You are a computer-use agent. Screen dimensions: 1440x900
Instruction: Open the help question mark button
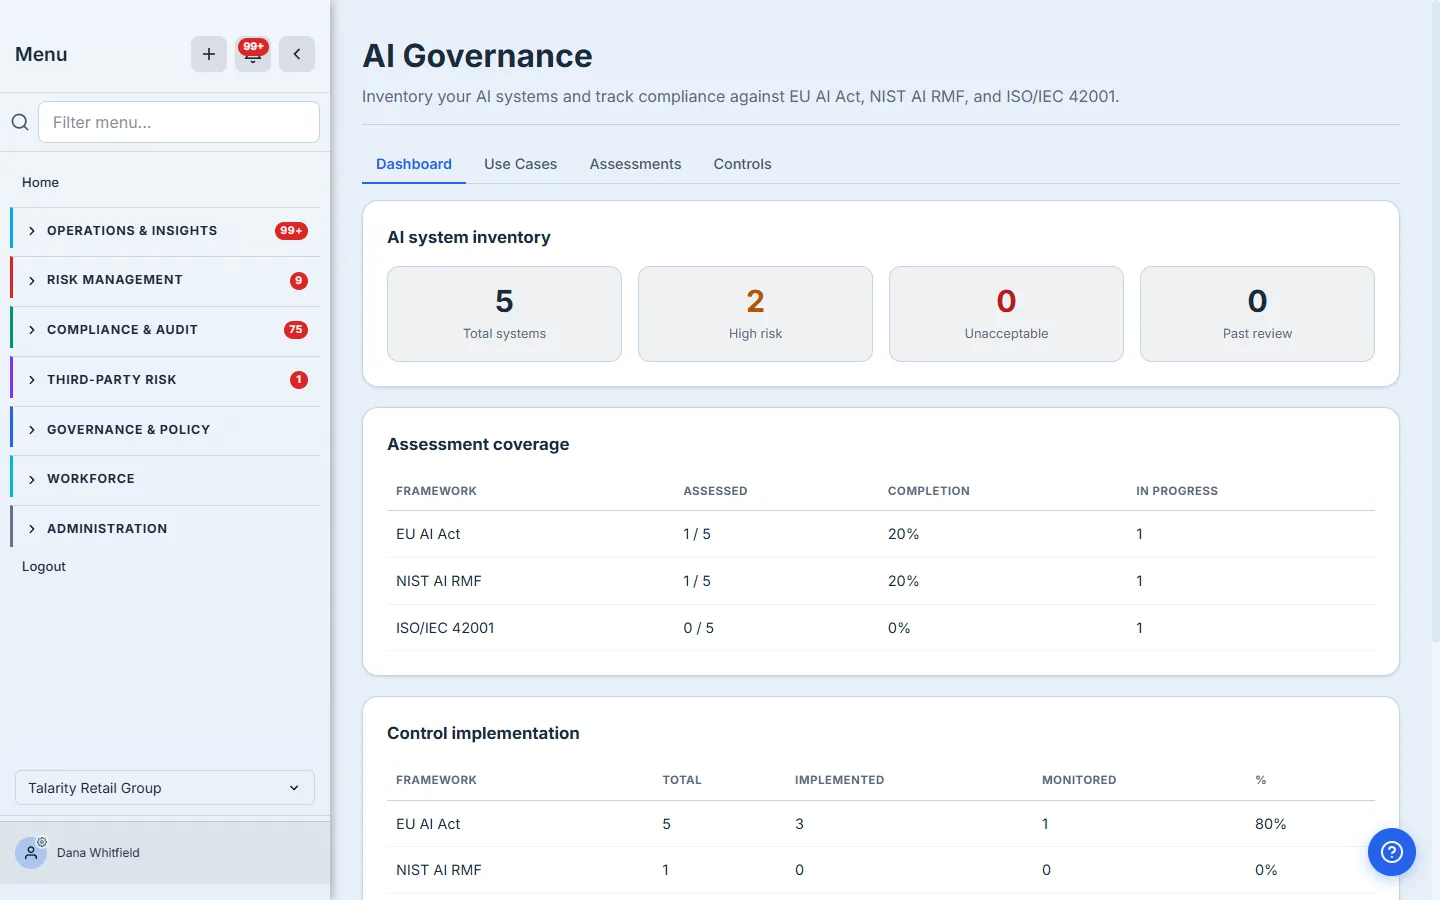[1392, 852]
